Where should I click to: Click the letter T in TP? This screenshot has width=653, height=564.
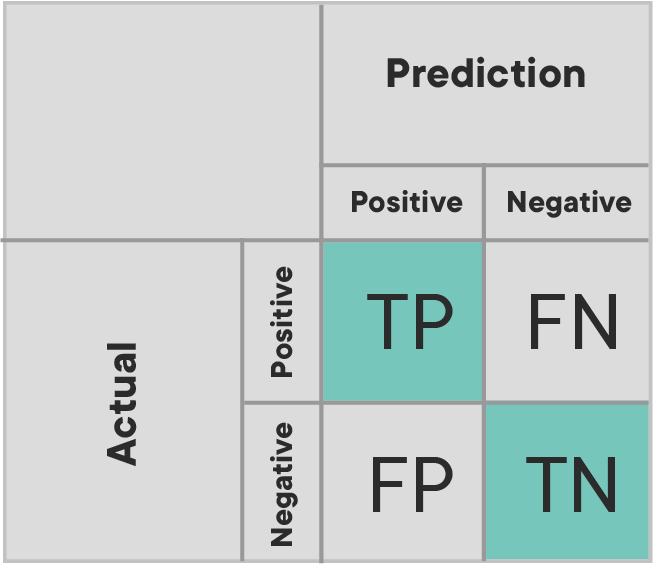point(387,322)
